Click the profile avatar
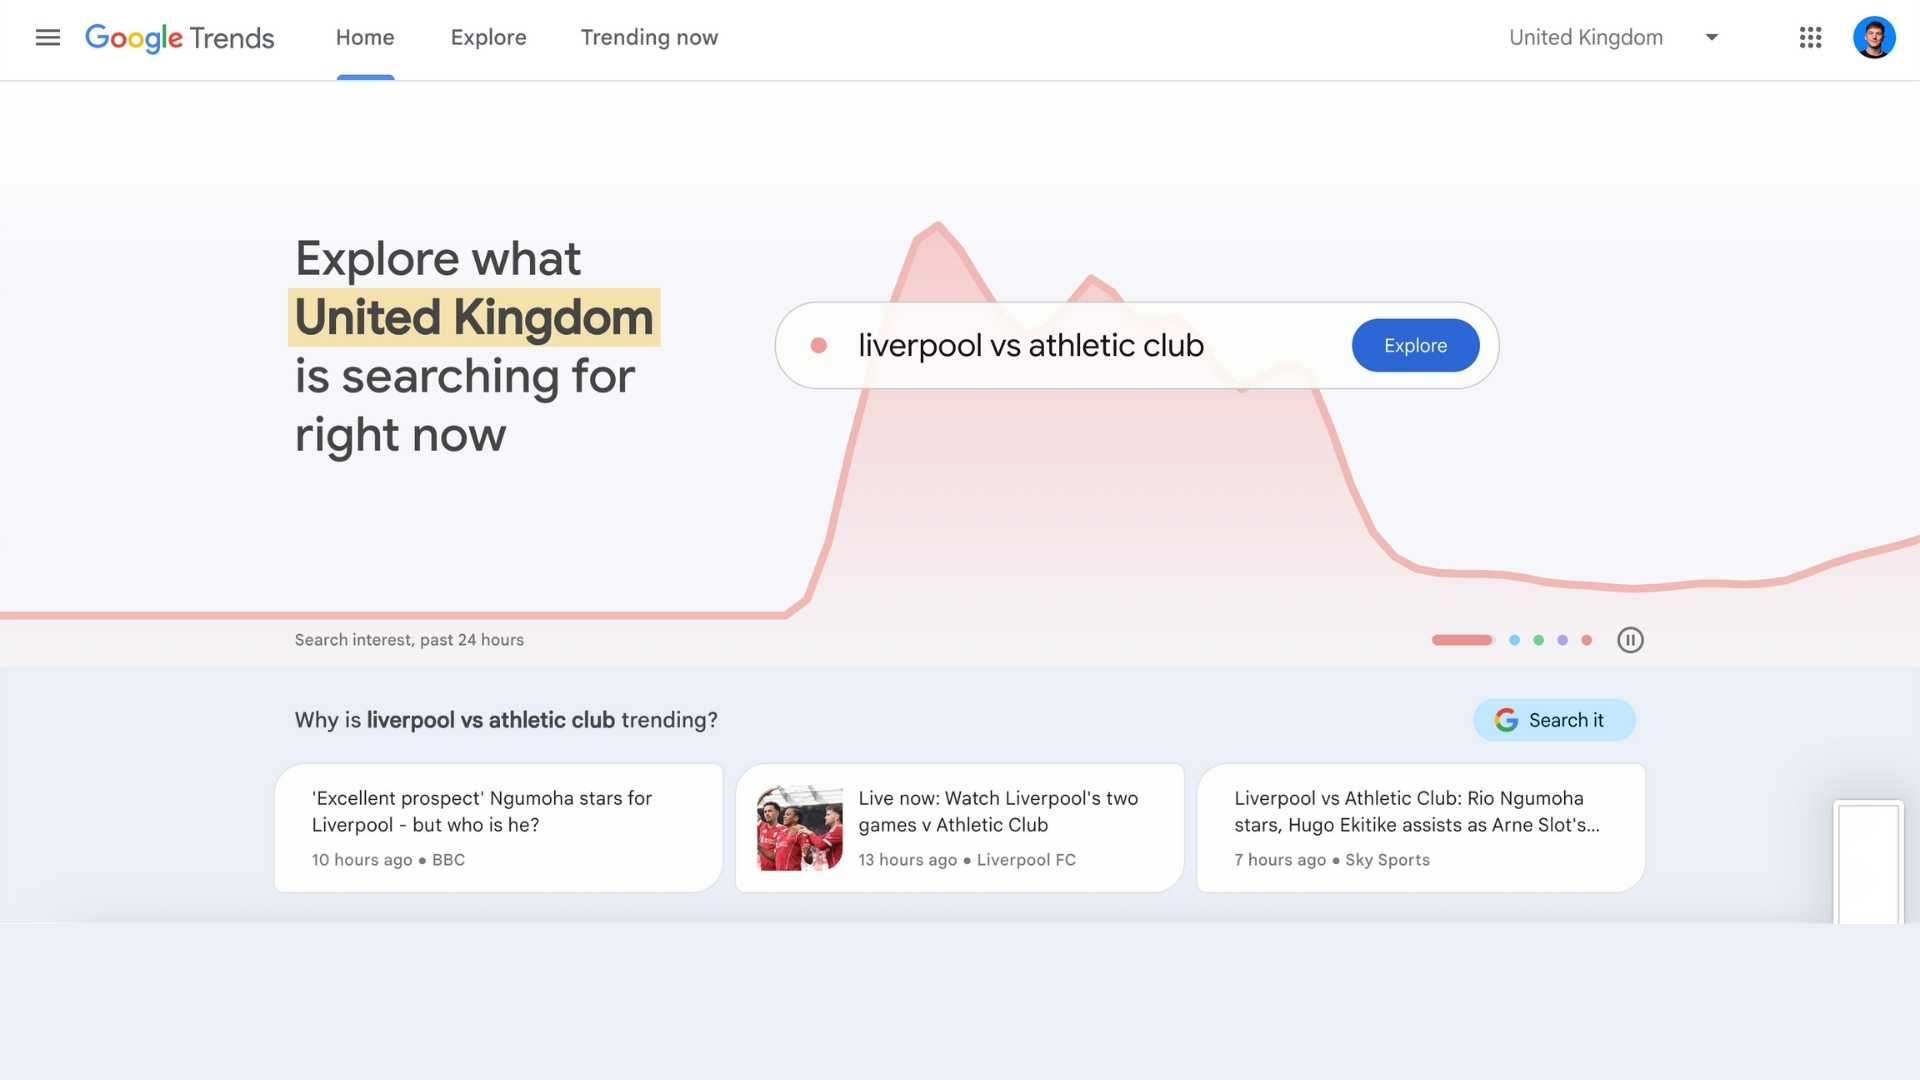The image size is (1920, 1080). click(1874, 38)
